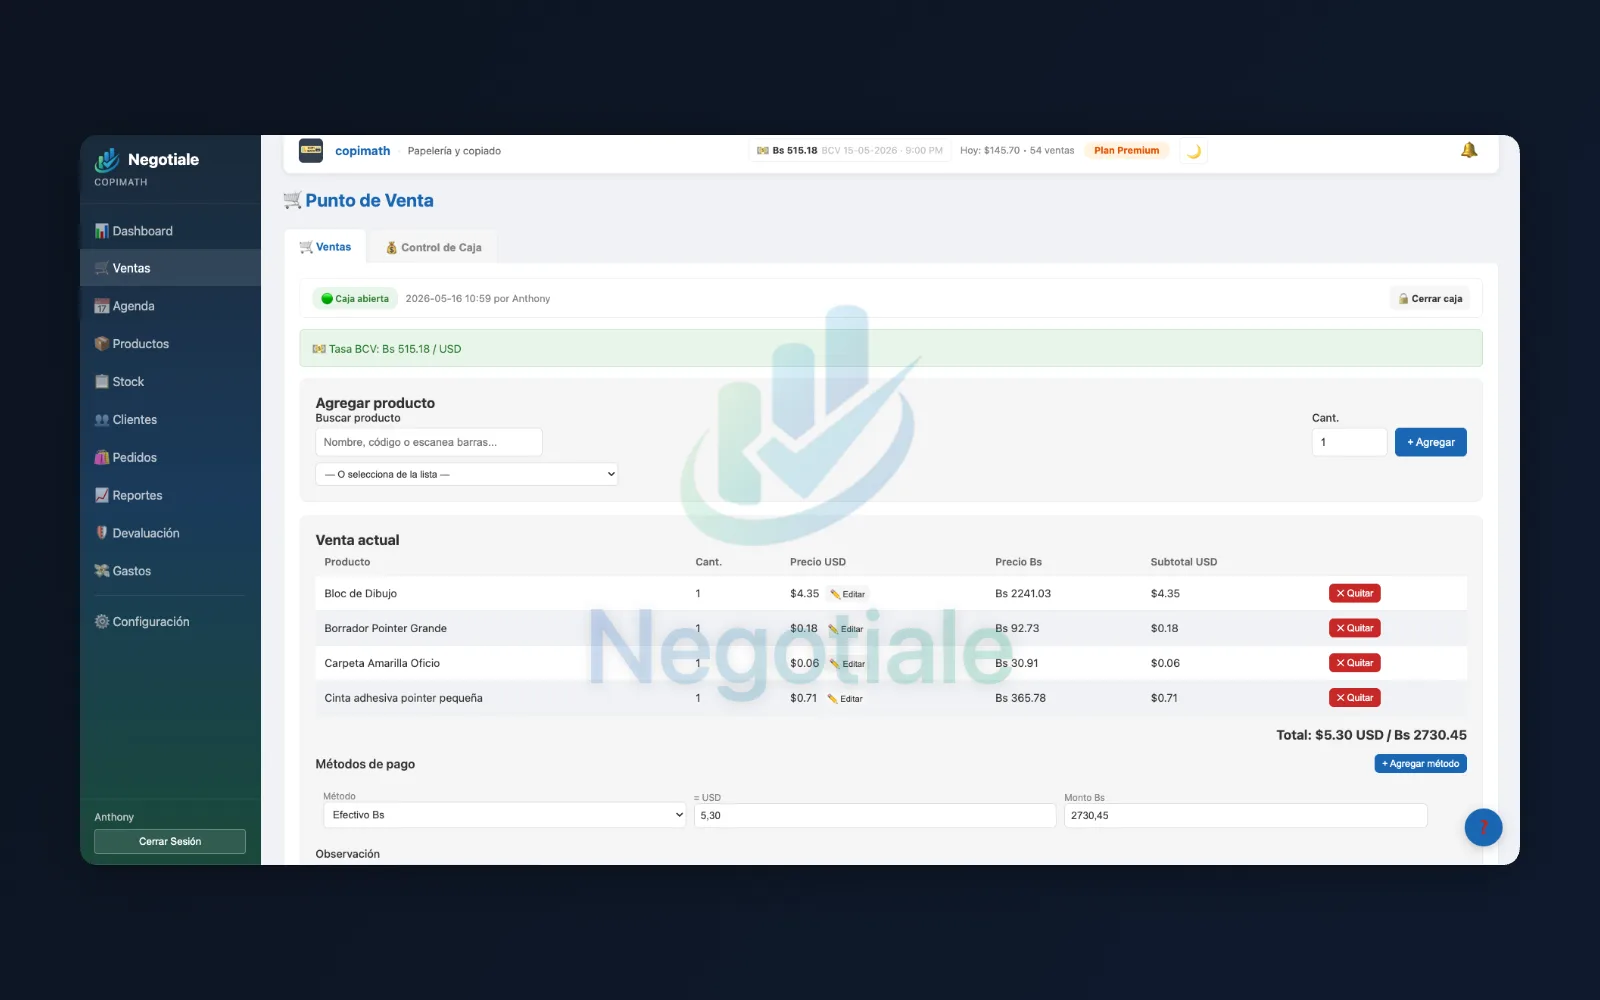This screenshot has width=1600, height=1000.
Task: Click the Stock clipboard icon
Action: point(101,382)
